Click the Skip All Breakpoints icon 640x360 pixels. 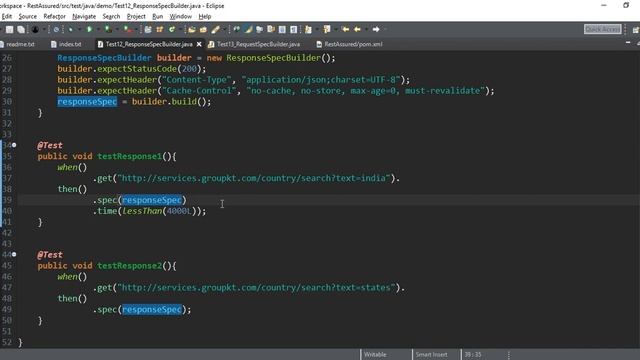point(56,29)
